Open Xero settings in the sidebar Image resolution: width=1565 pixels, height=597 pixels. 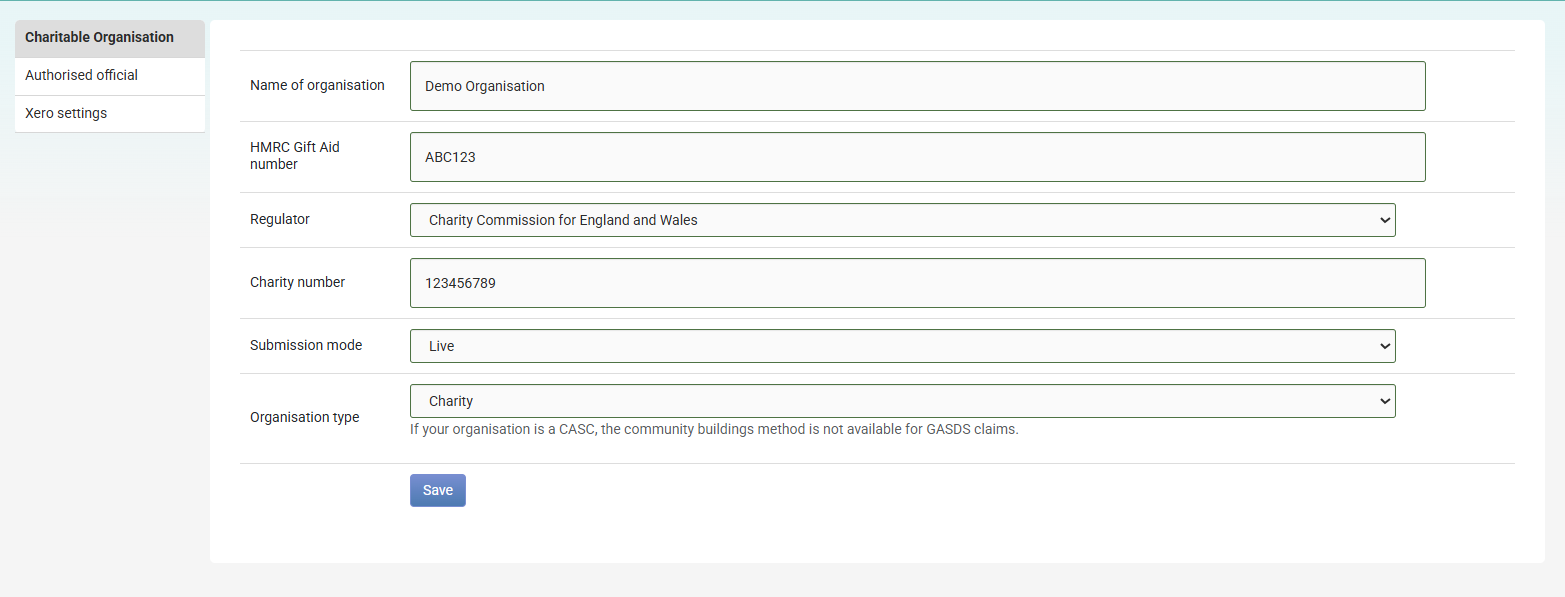click(x=110, y=114)
